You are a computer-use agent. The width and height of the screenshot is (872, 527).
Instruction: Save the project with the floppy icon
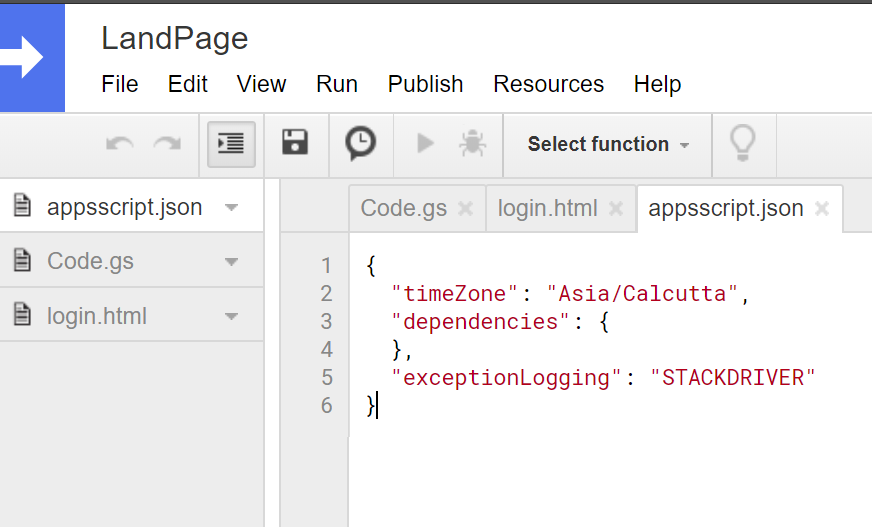(295, 142)
